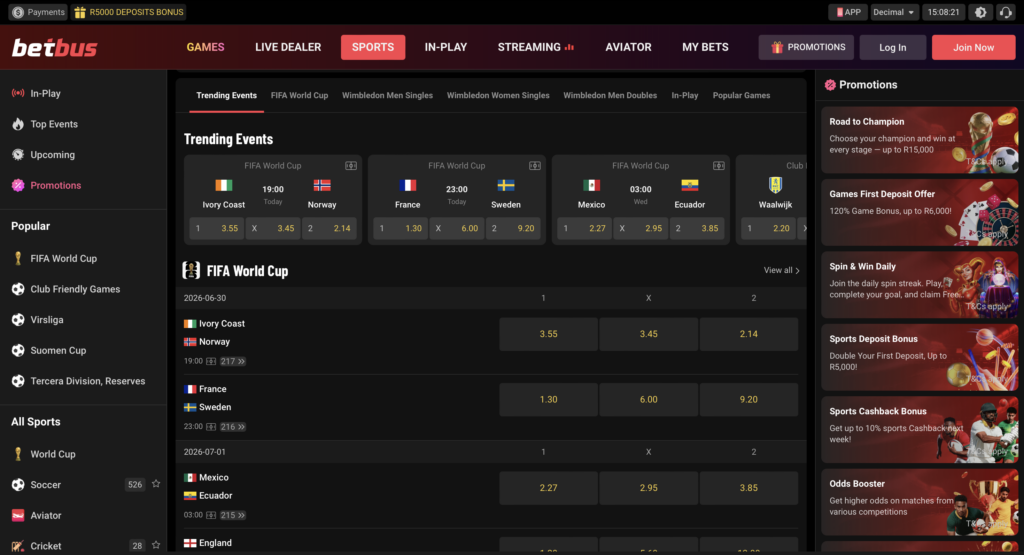Select Suomen Cup in the sidebar

click(83, 351)
